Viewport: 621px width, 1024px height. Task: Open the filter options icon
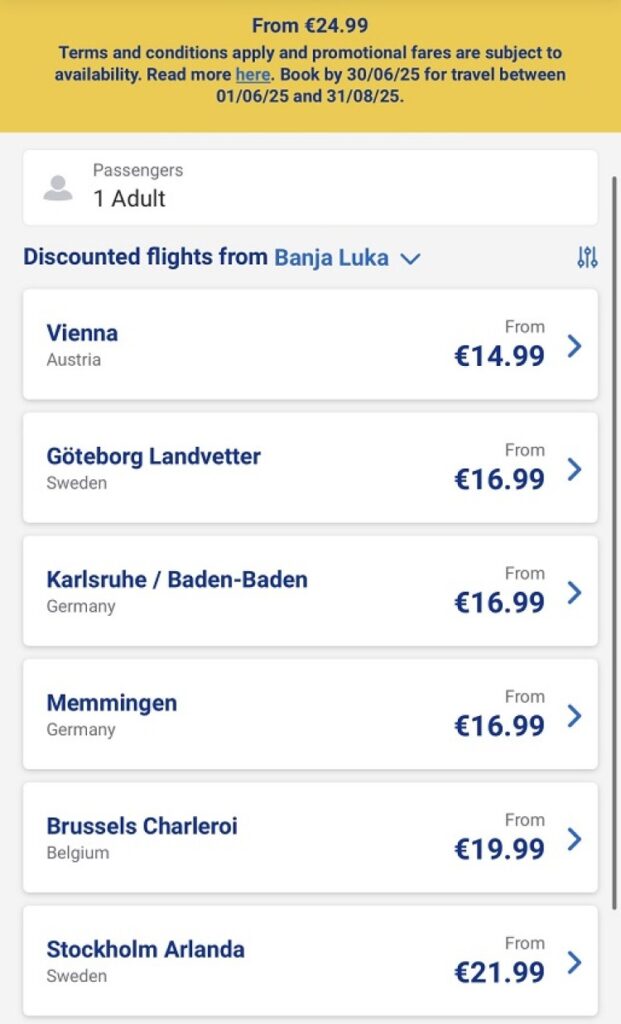[x=587, y=257]
